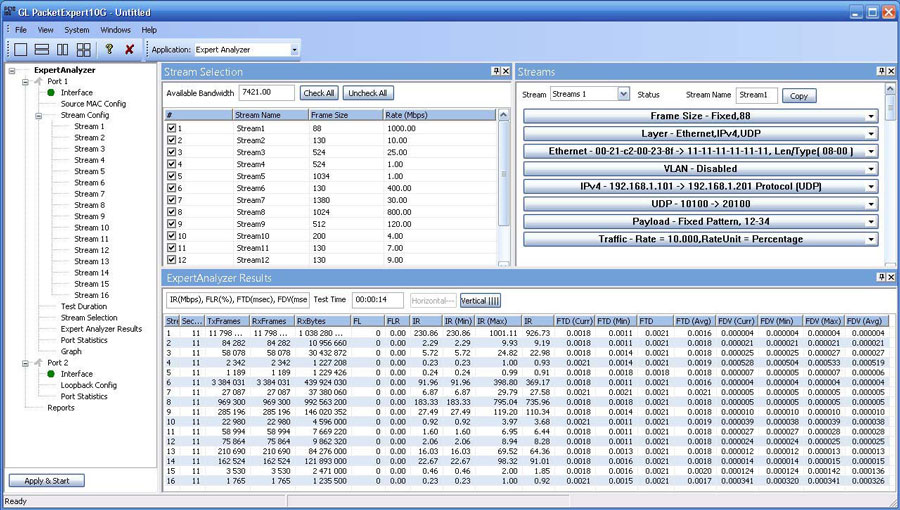Expand the Ethernet MAC address section
This screenshot has height=510, width=900.
click(x=701, y=151)
